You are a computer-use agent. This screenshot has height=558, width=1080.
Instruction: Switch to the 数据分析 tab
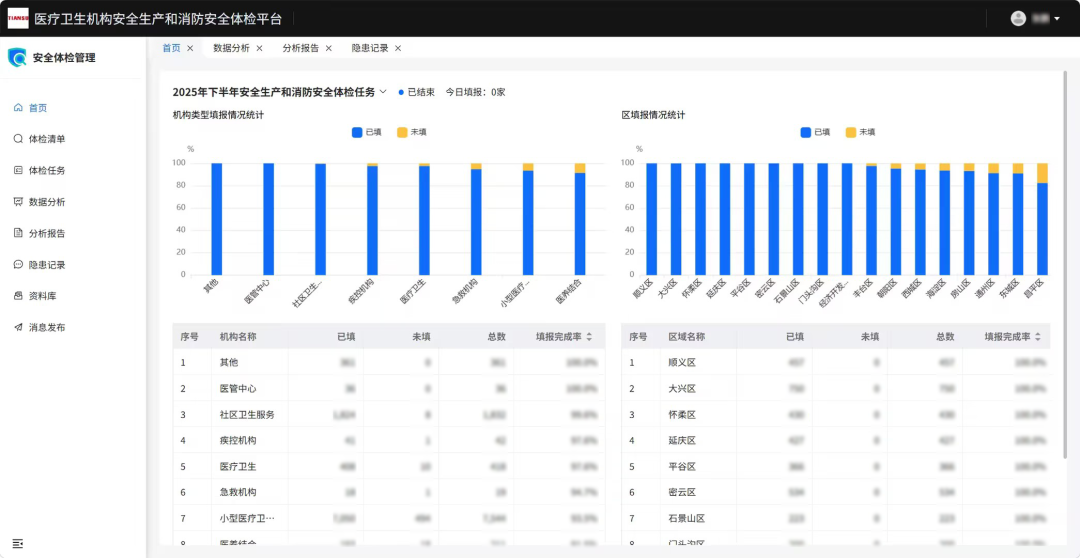pos(231,48)
